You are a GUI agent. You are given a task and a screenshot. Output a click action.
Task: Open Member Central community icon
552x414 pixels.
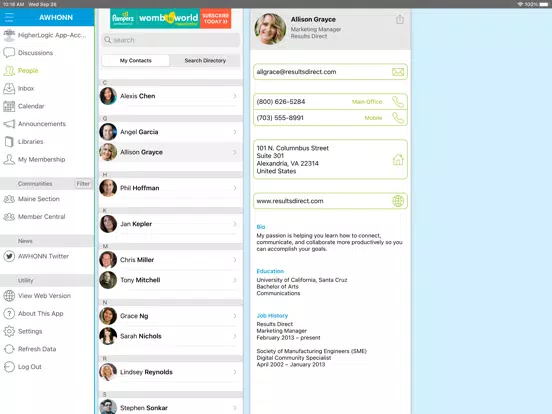coord(9,217)
